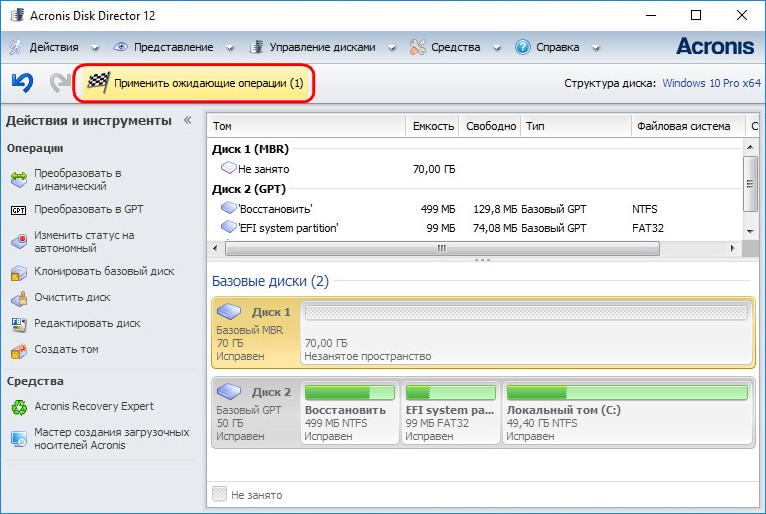Select the Диск 2 (GPT) group row
The width and height of the screenshot is (766, 514).
(x=474, y=189)
